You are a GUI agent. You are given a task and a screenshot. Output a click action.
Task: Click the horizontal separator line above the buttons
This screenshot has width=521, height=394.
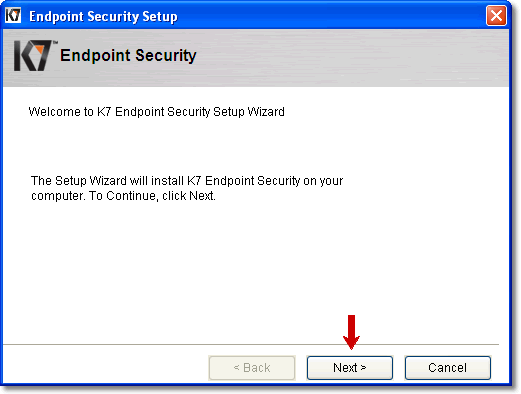click(x=251, y=344)
